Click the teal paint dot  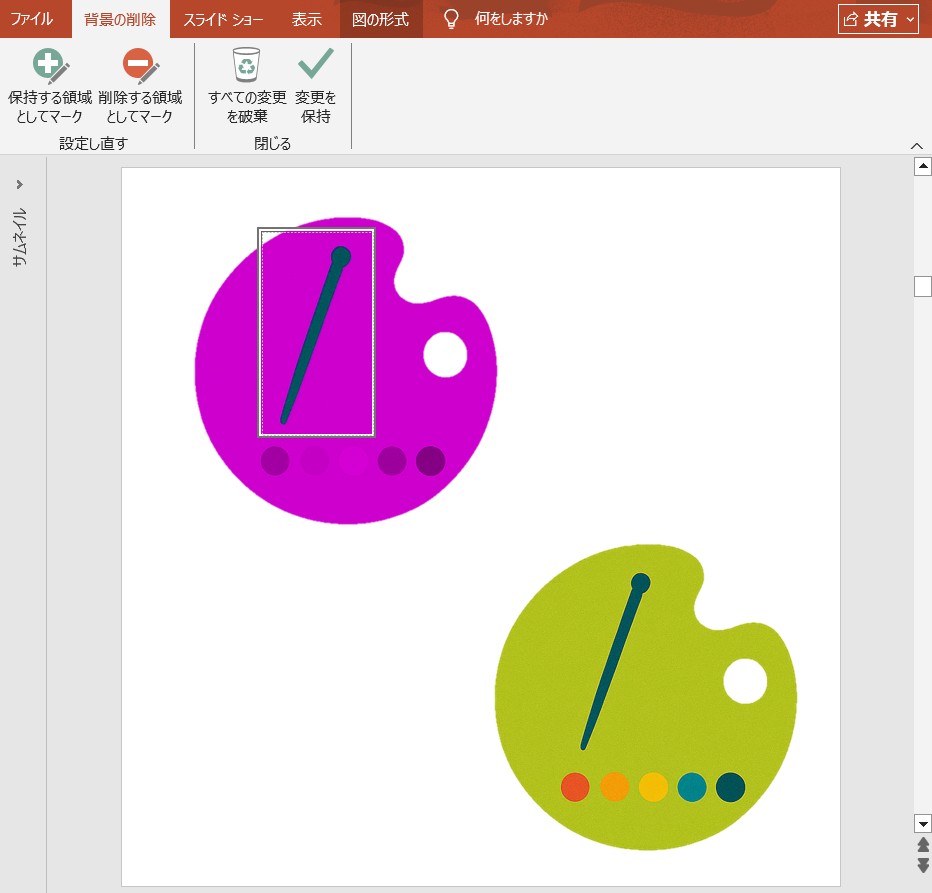(x=692, y=787)
